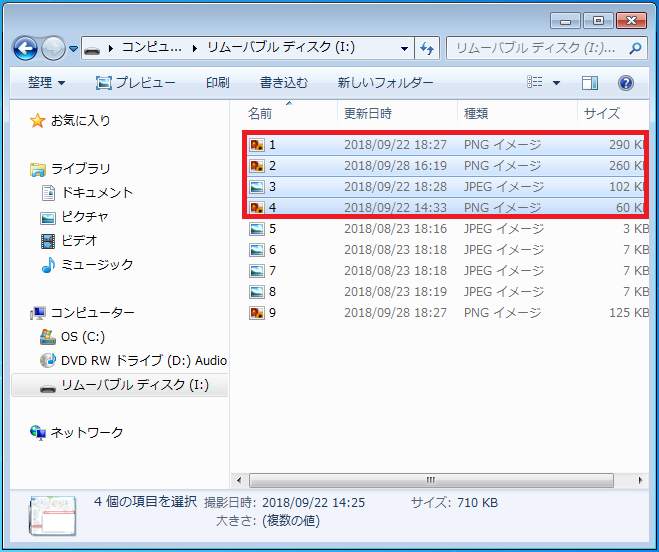Select コンピューター in navigation pane
659x552 pixels.
[x=92, y=312]
